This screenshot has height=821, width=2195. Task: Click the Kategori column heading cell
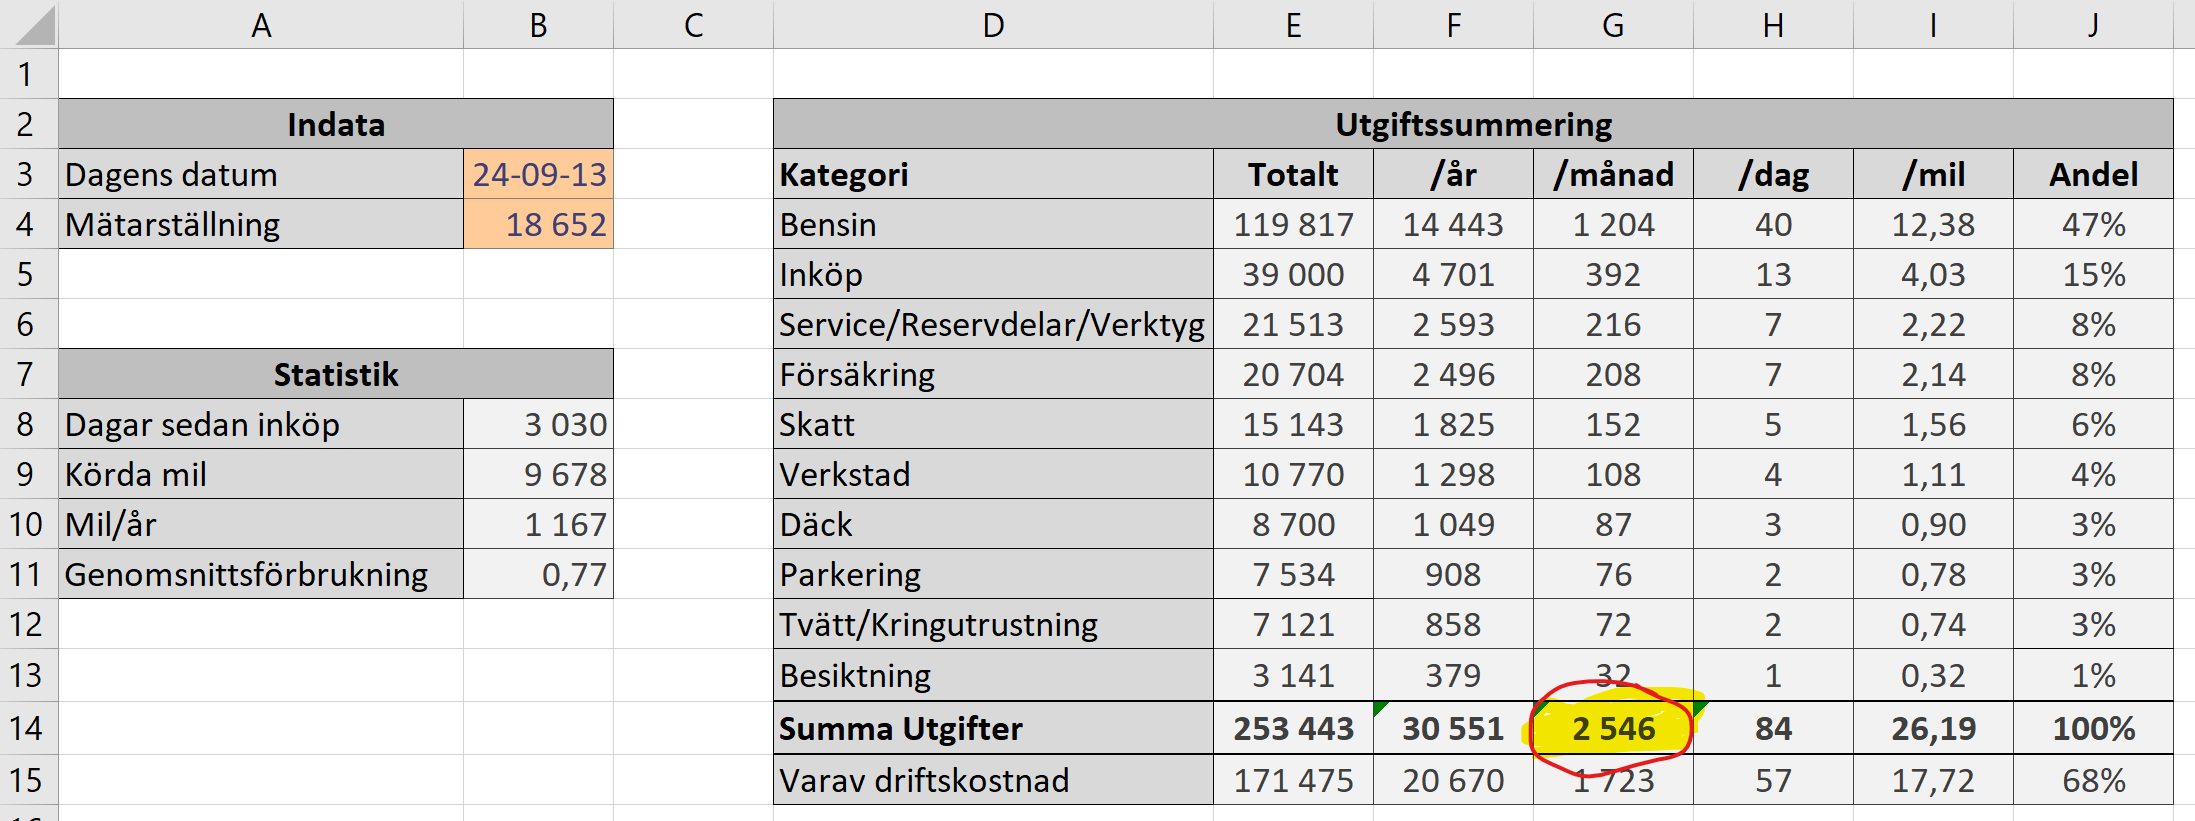pyautogui.click(x=993, y=175)
